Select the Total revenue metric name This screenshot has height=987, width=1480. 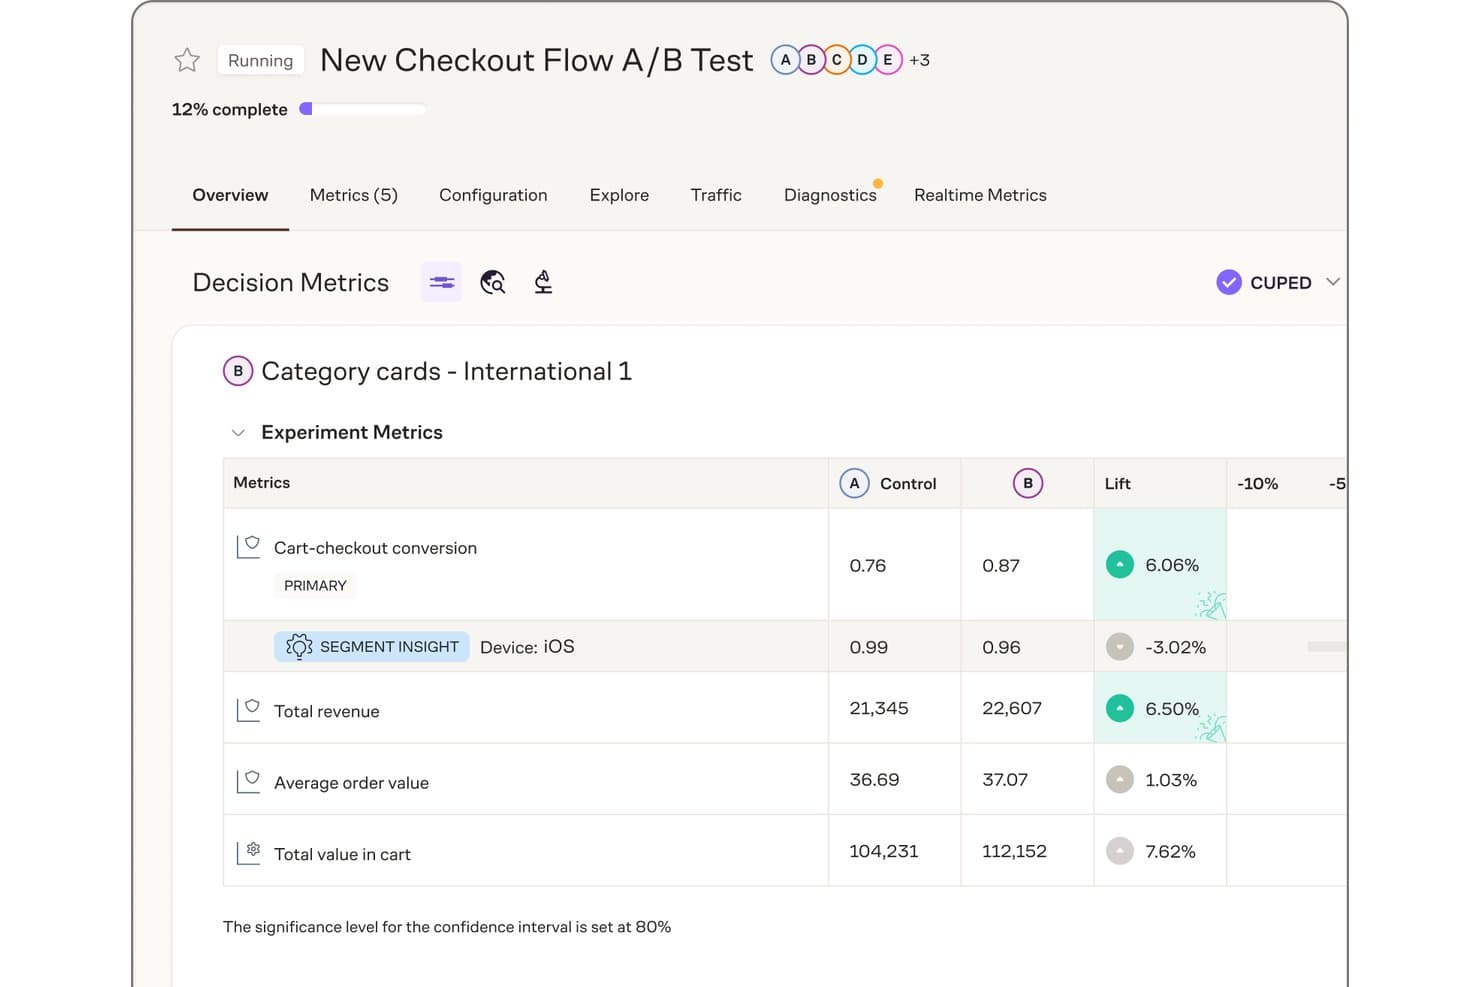click(x=327, y=711)
